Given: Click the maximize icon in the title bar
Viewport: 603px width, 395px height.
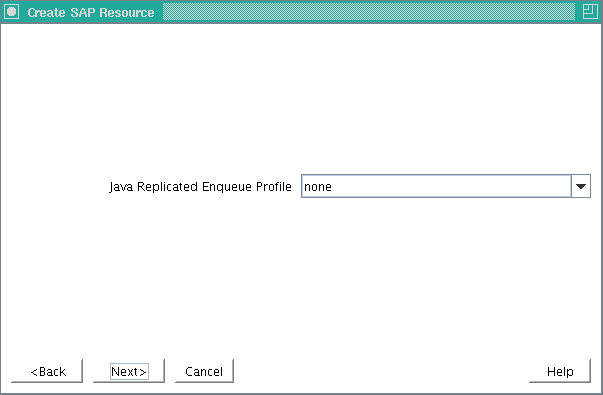Looking at the screenshot, I should 590,12.
